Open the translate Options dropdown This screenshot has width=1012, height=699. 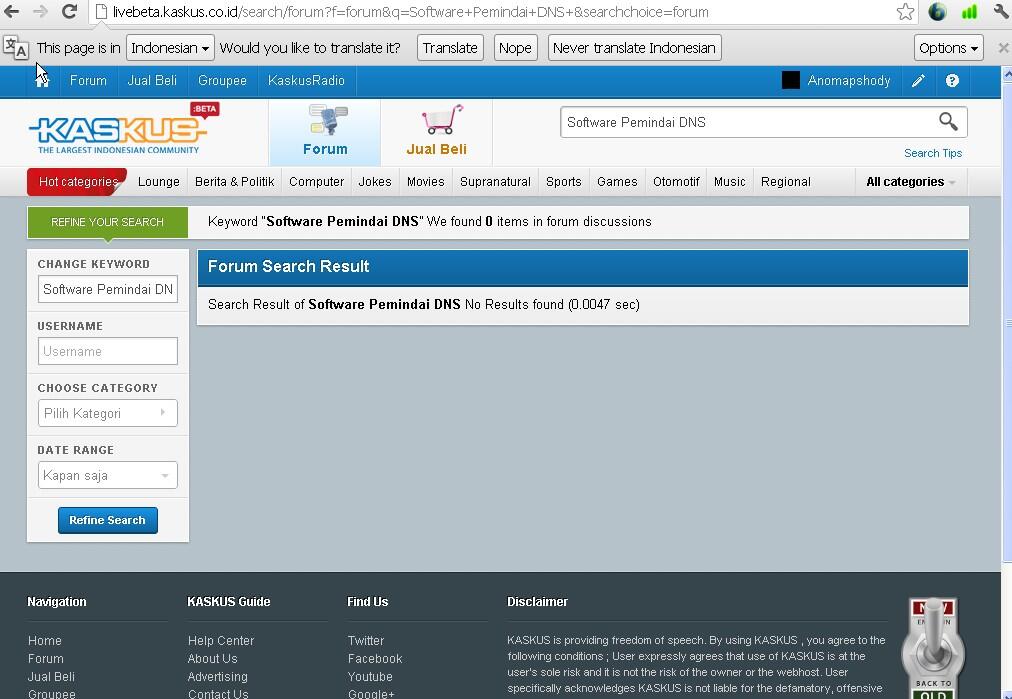click(948, 48)
